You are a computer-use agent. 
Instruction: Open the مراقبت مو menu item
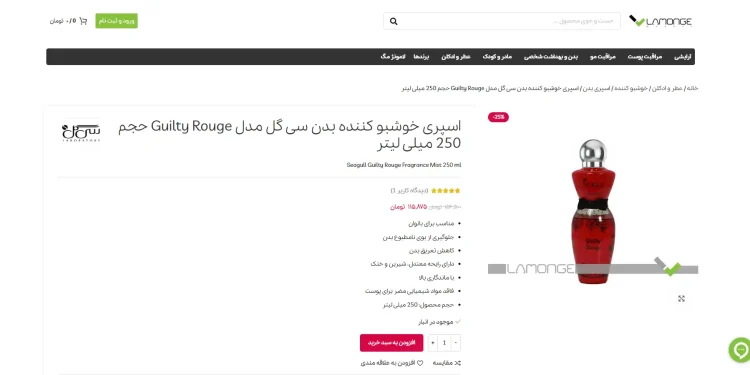[x=603, y=56]
